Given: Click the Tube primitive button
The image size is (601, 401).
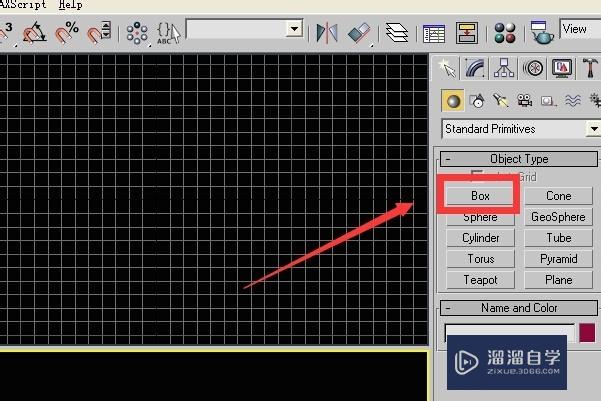Looking at the screenshot, I should 558,238.
